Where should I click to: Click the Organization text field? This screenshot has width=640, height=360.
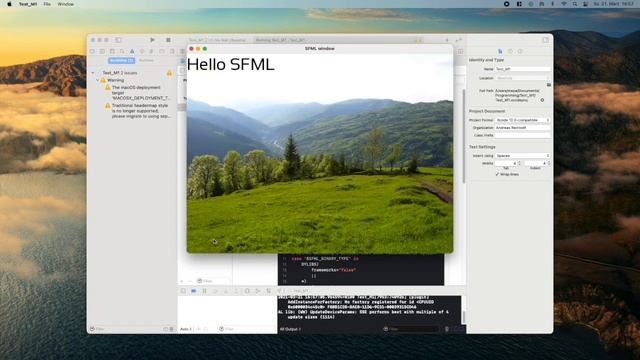522,128
